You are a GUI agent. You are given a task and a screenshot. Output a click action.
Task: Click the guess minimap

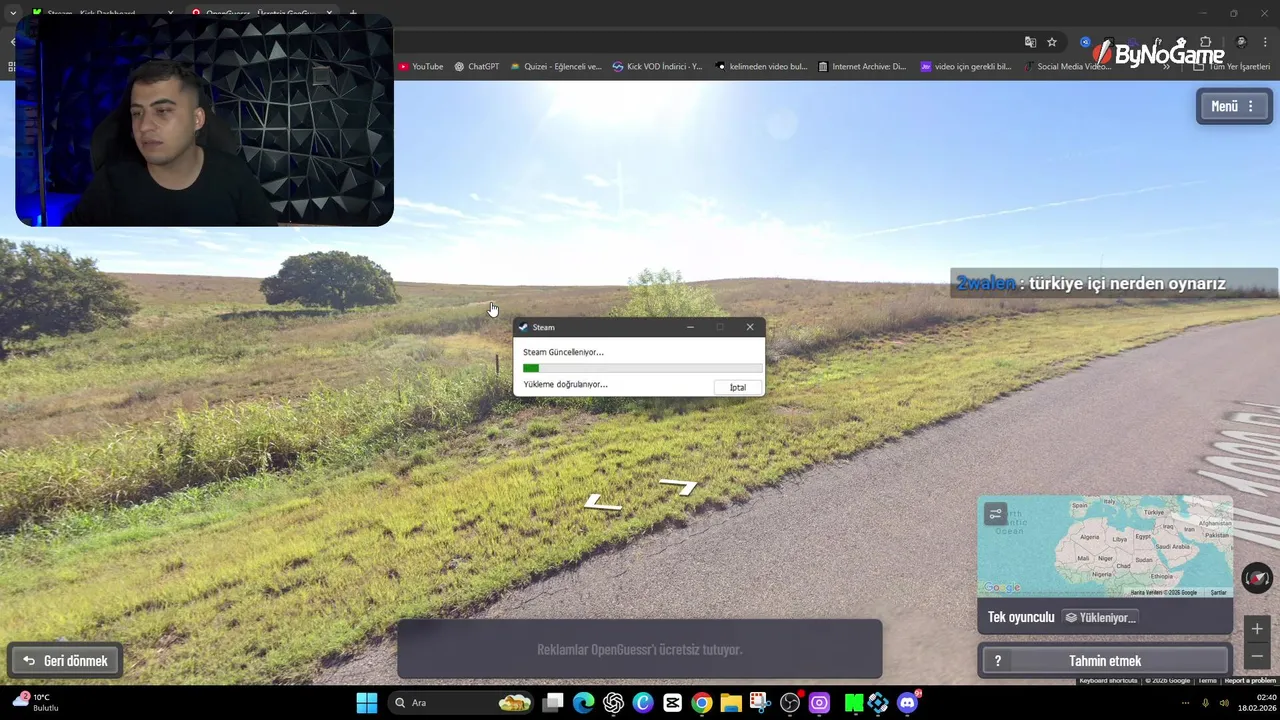pyautogui.click(x=1105, y=546)
